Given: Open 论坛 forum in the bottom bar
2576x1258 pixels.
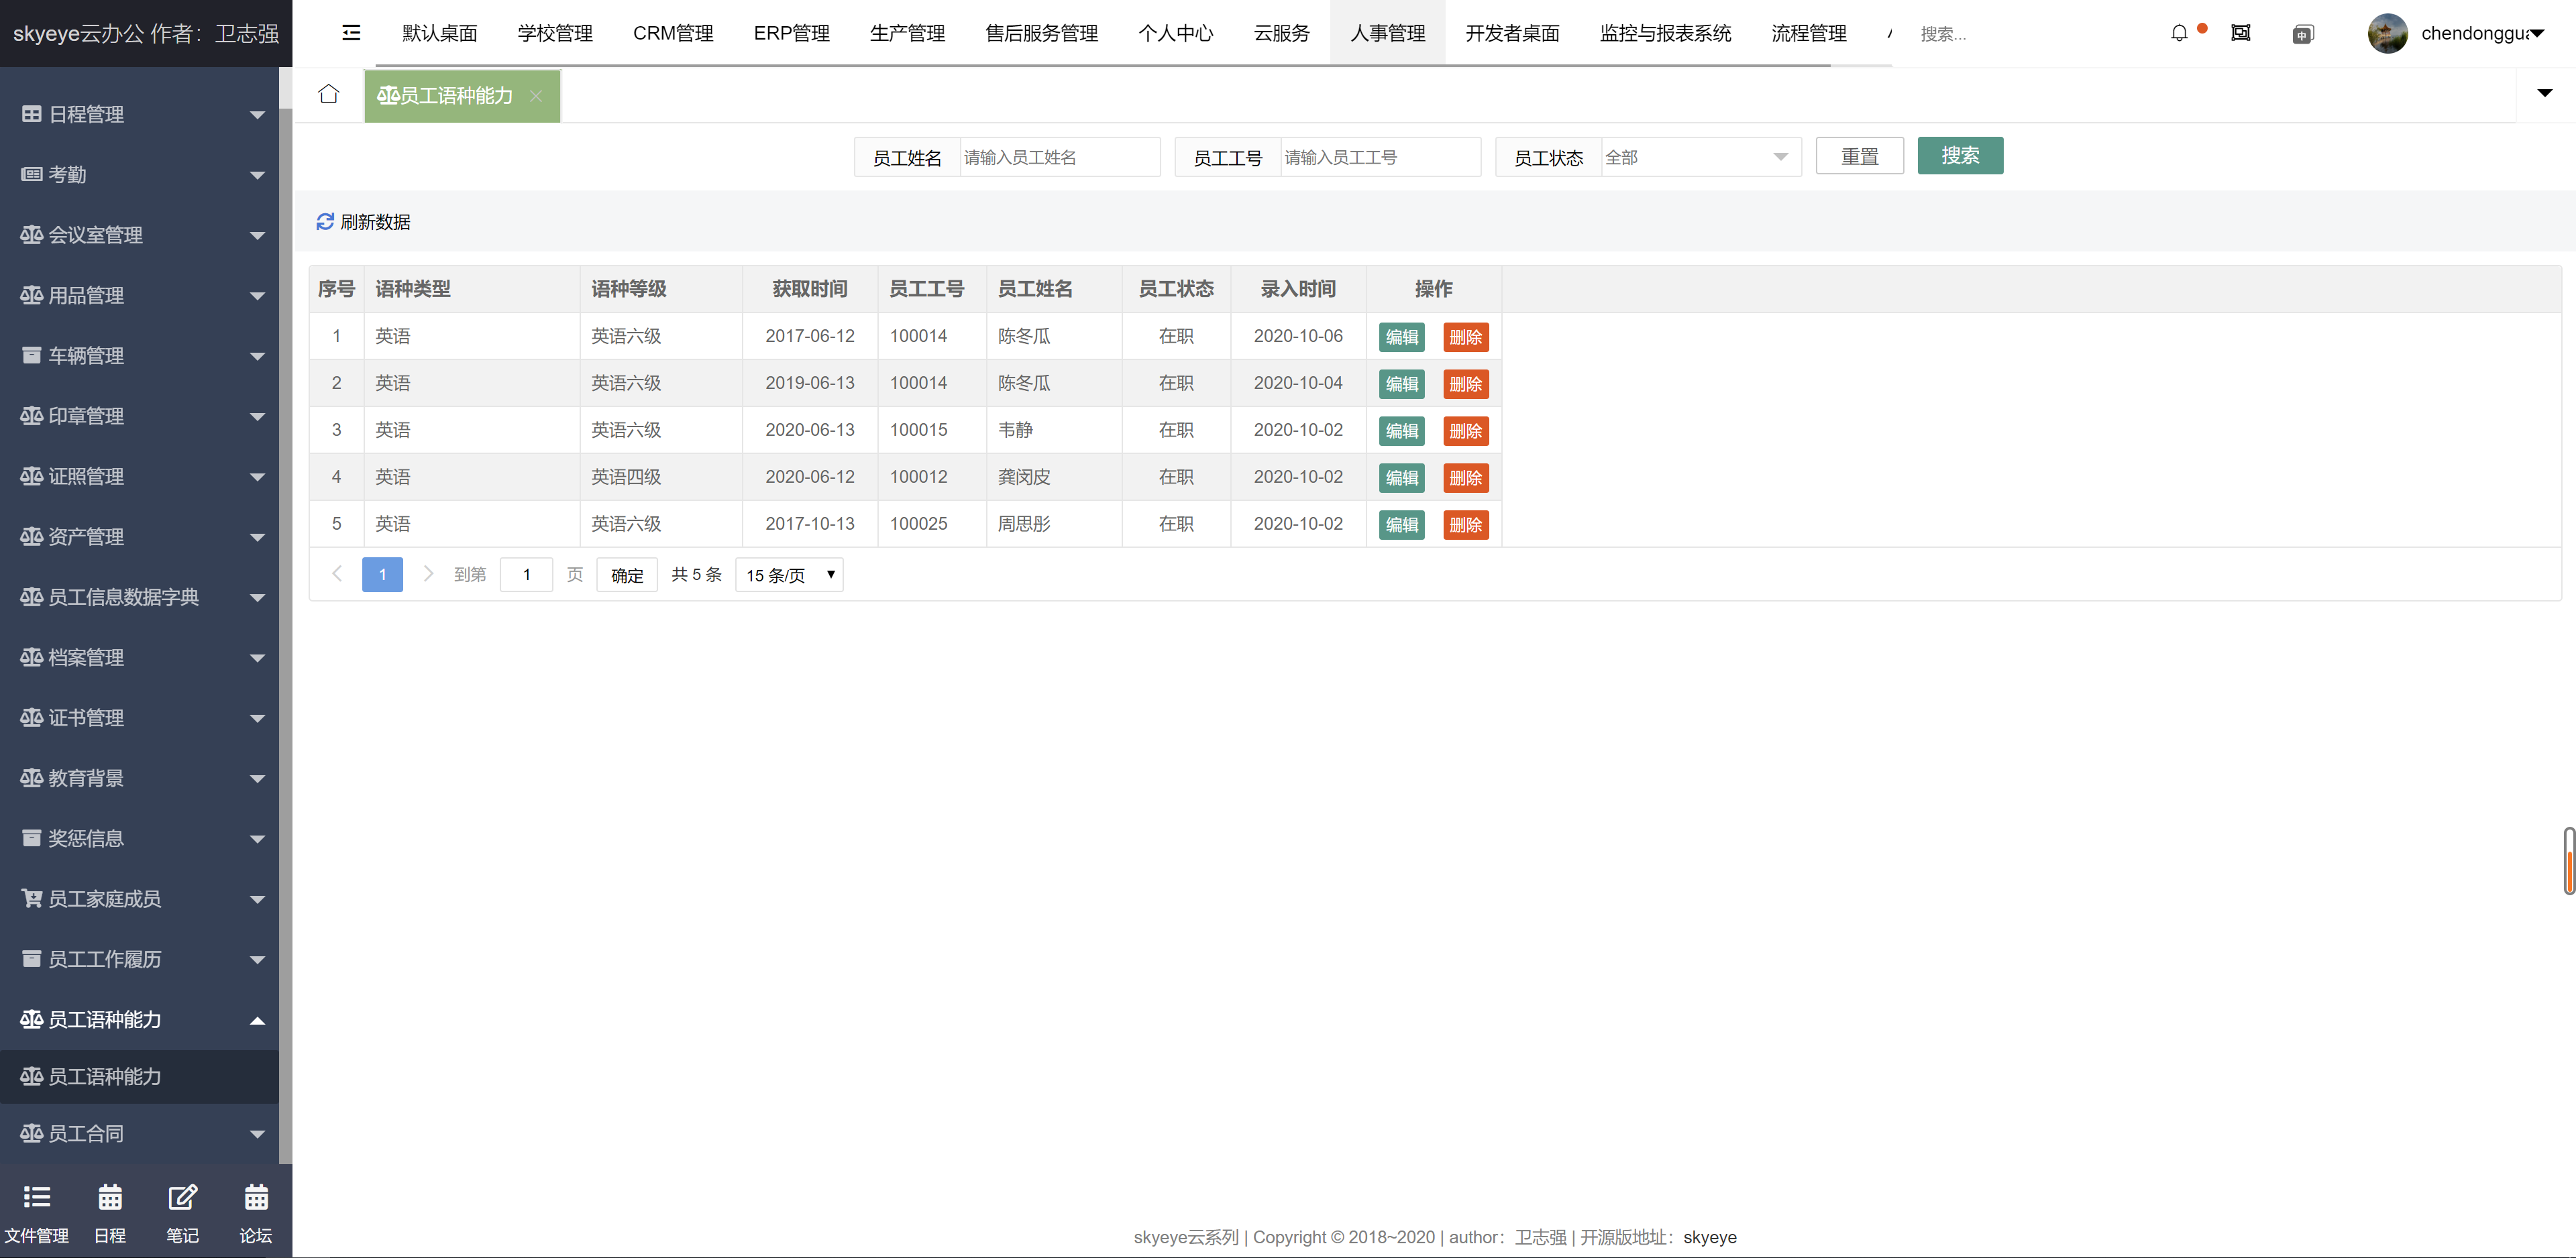Looking at the screenshot, I should pyautogui.click(x=256, y=1213).
